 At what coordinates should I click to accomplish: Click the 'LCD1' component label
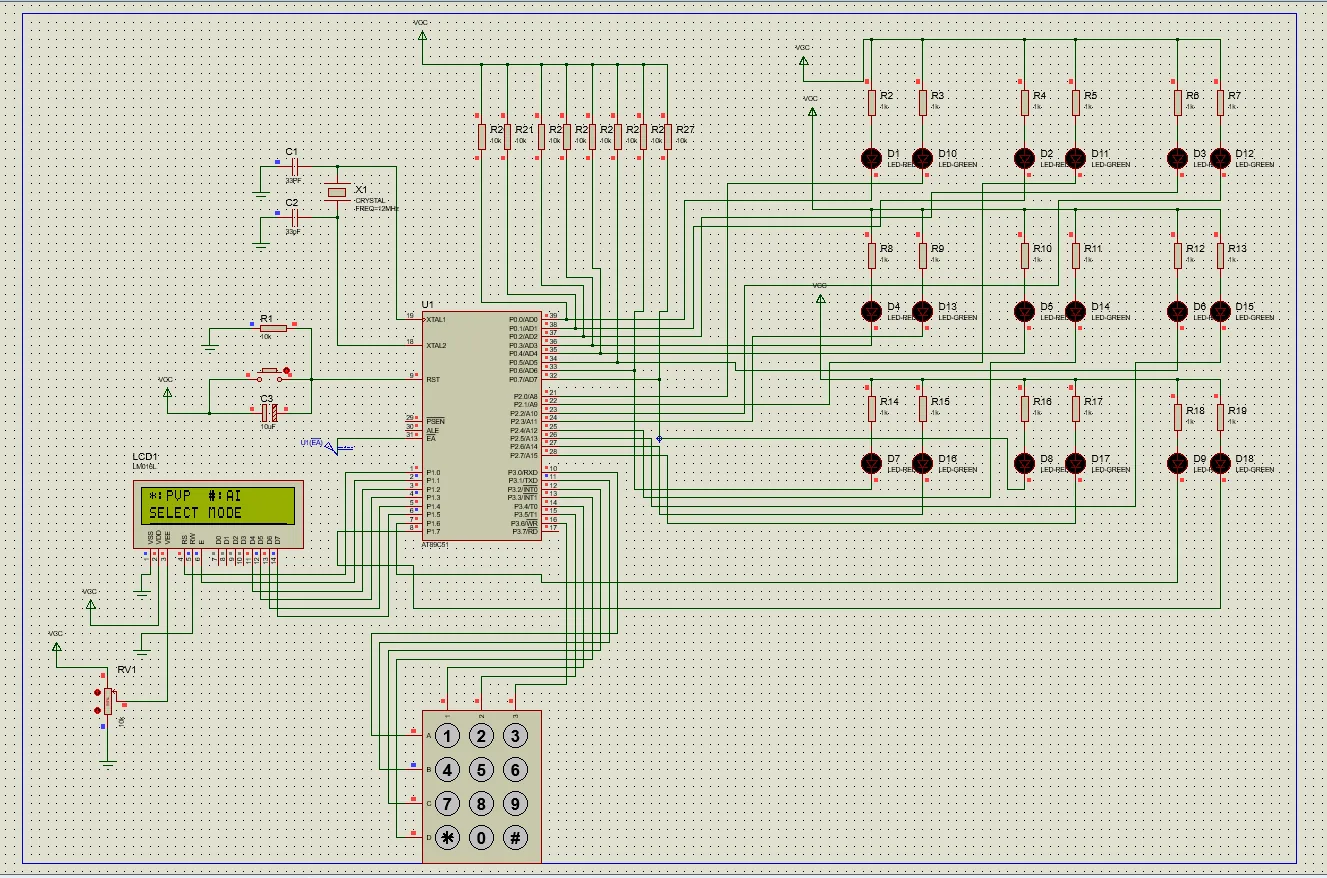pyautogui.click(x=146, y=457)
